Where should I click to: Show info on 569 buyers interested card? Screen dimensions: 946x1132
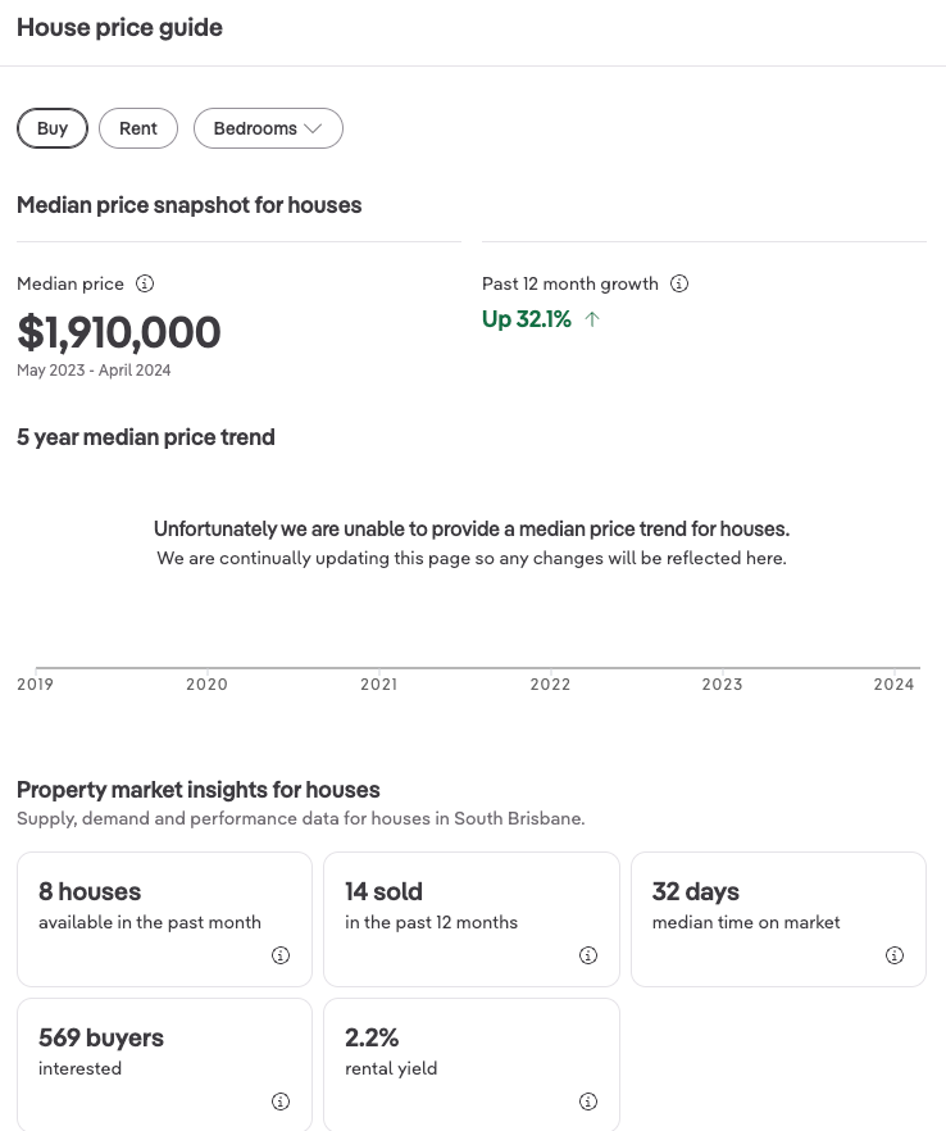click(281, 1101)
